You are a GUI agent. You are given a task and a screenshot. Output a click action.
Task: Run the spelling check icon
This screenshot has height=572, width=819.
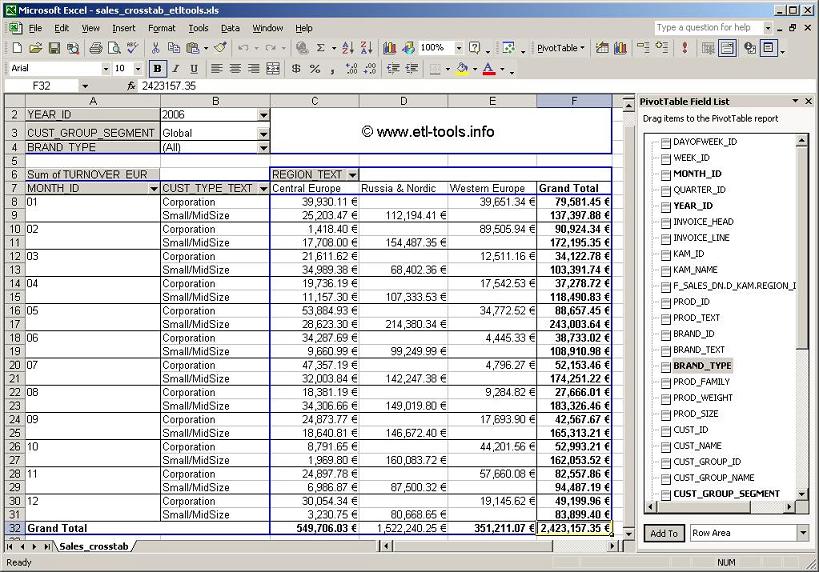pyautogui.click(x=133, y=48)
